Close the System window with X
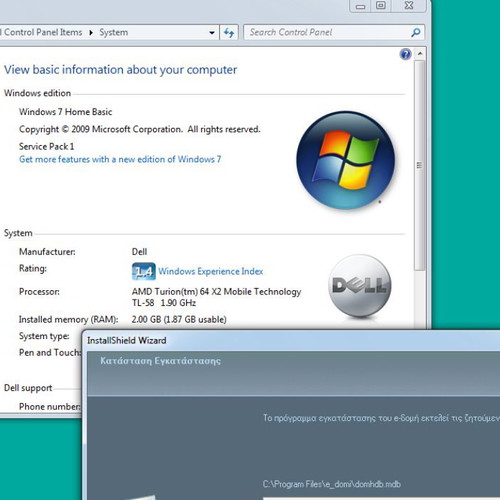500x500 pixels. pyautogui.click(x=409, y=6)
